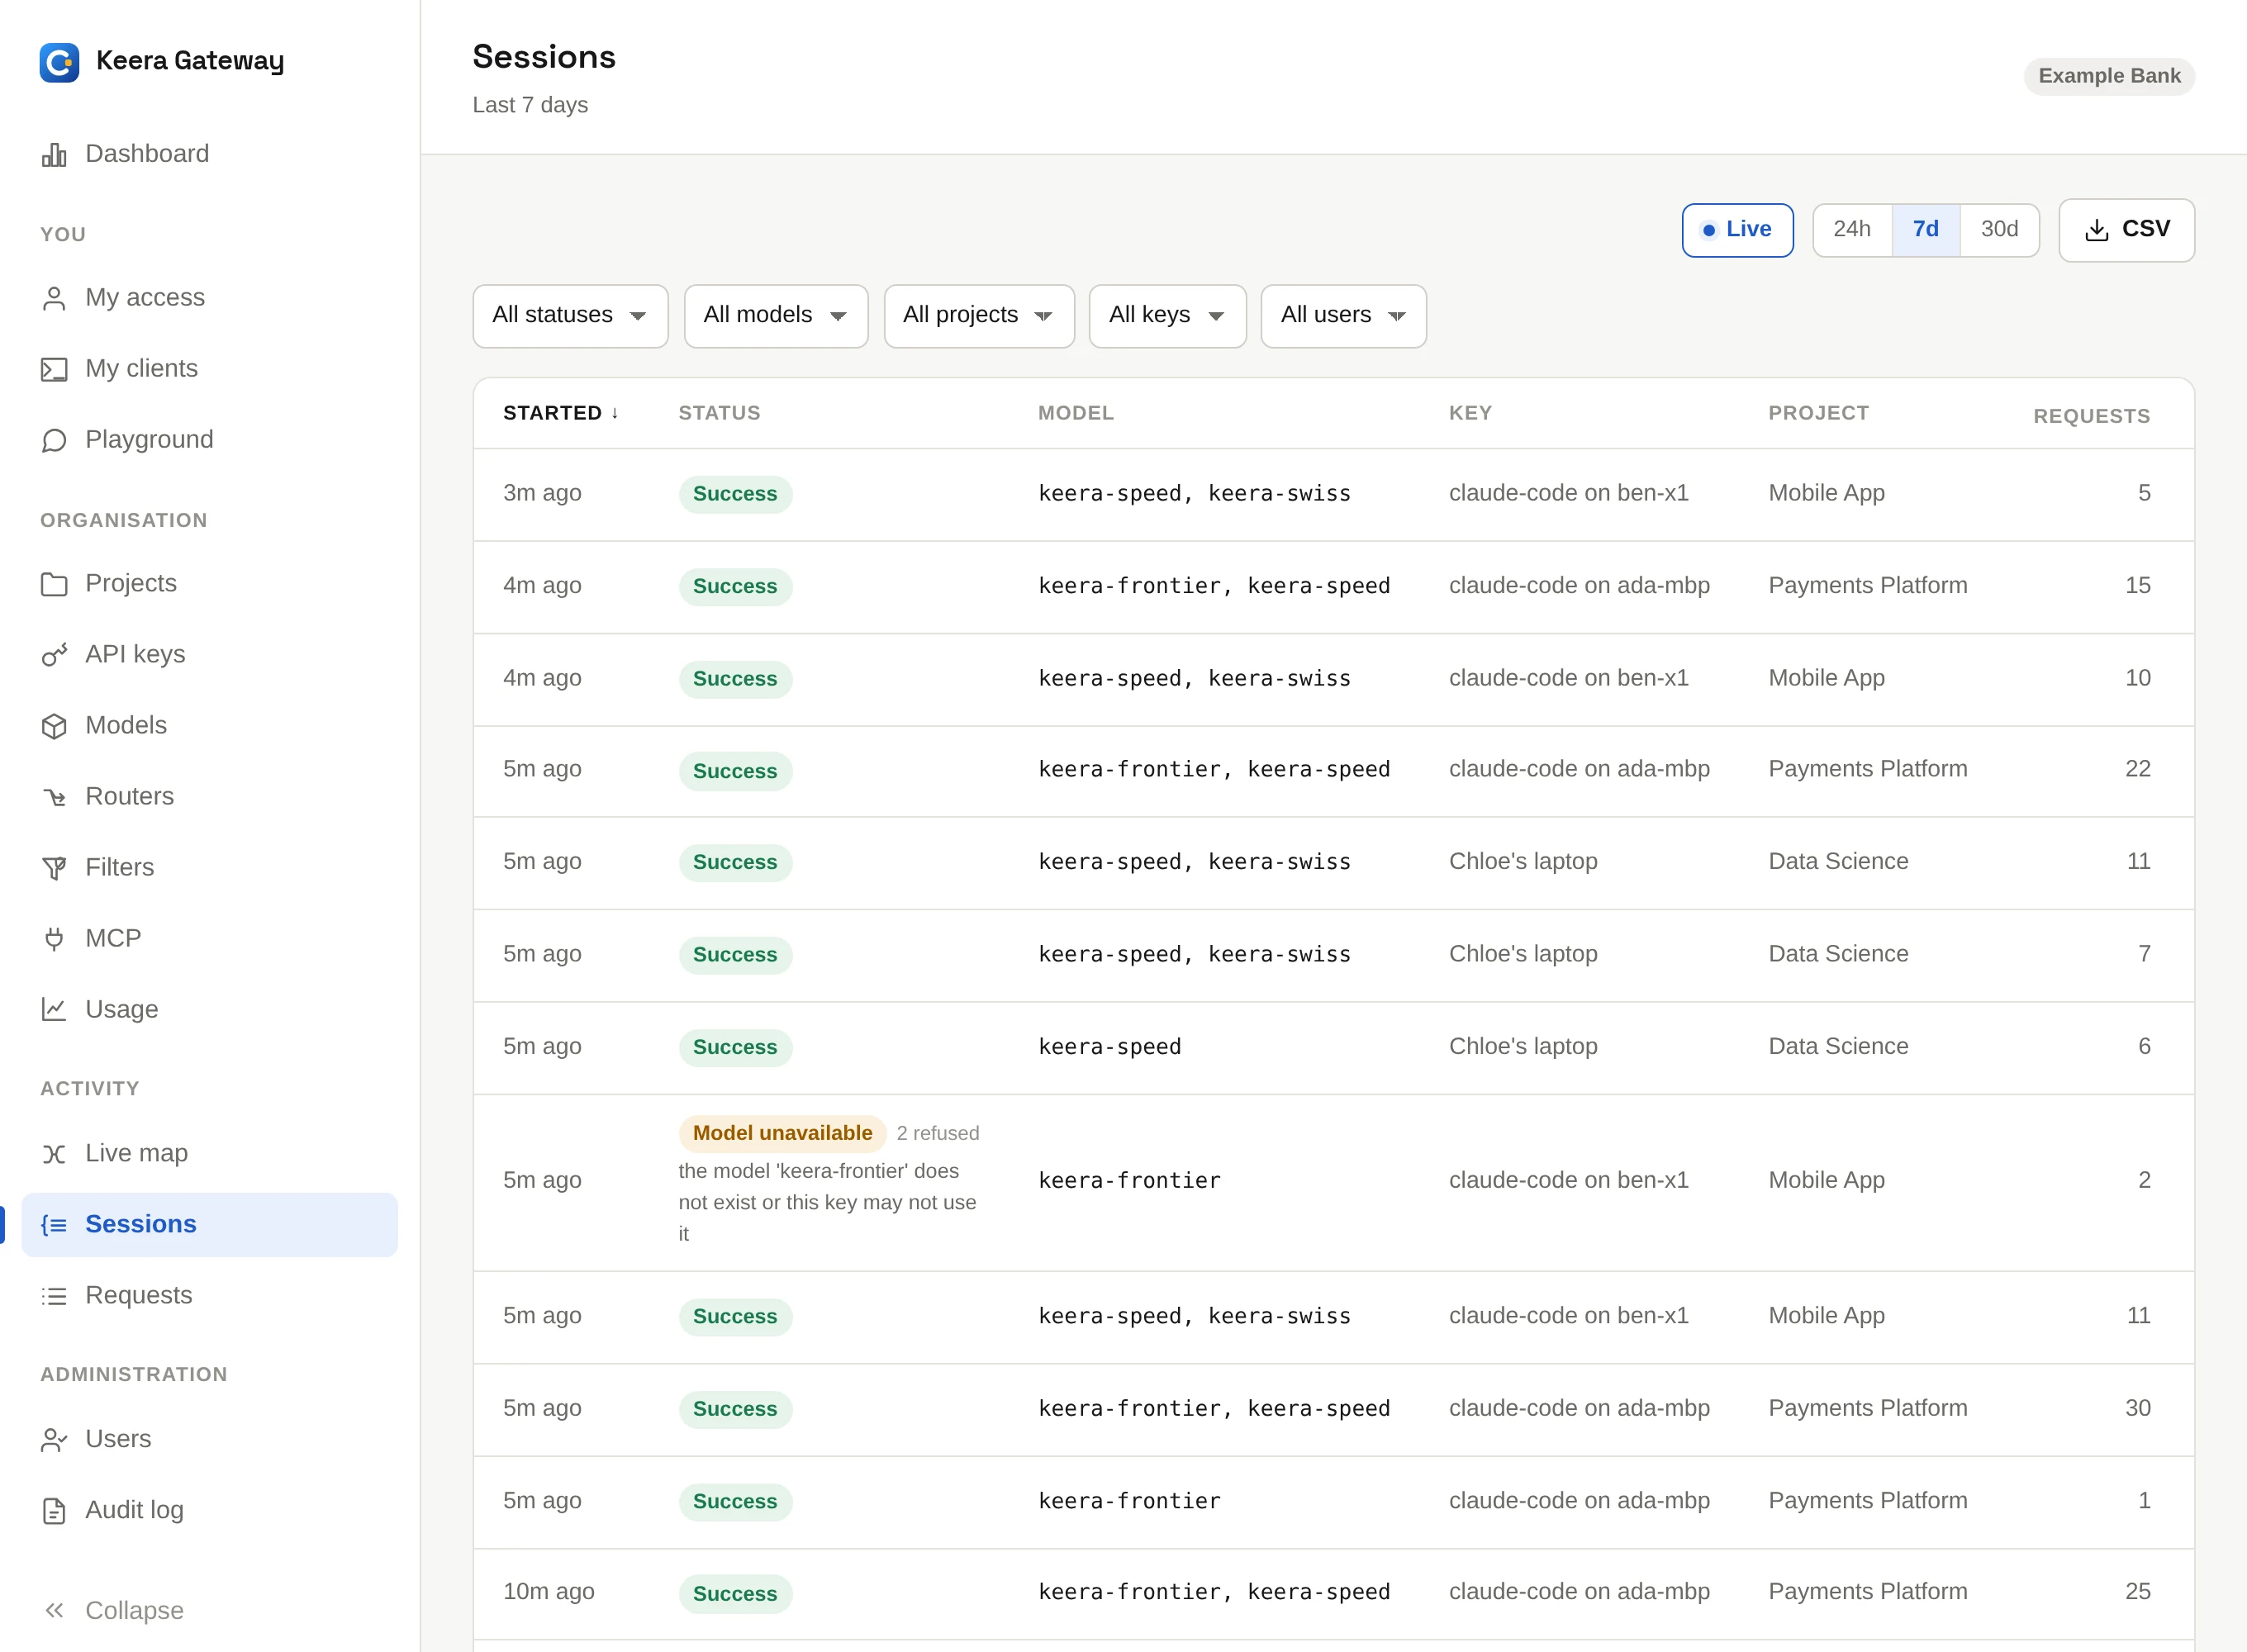Click the Keera Gateway logo icon
Image resolution: width=2247 pixels, height=1652 pixels.
point(59,62)
